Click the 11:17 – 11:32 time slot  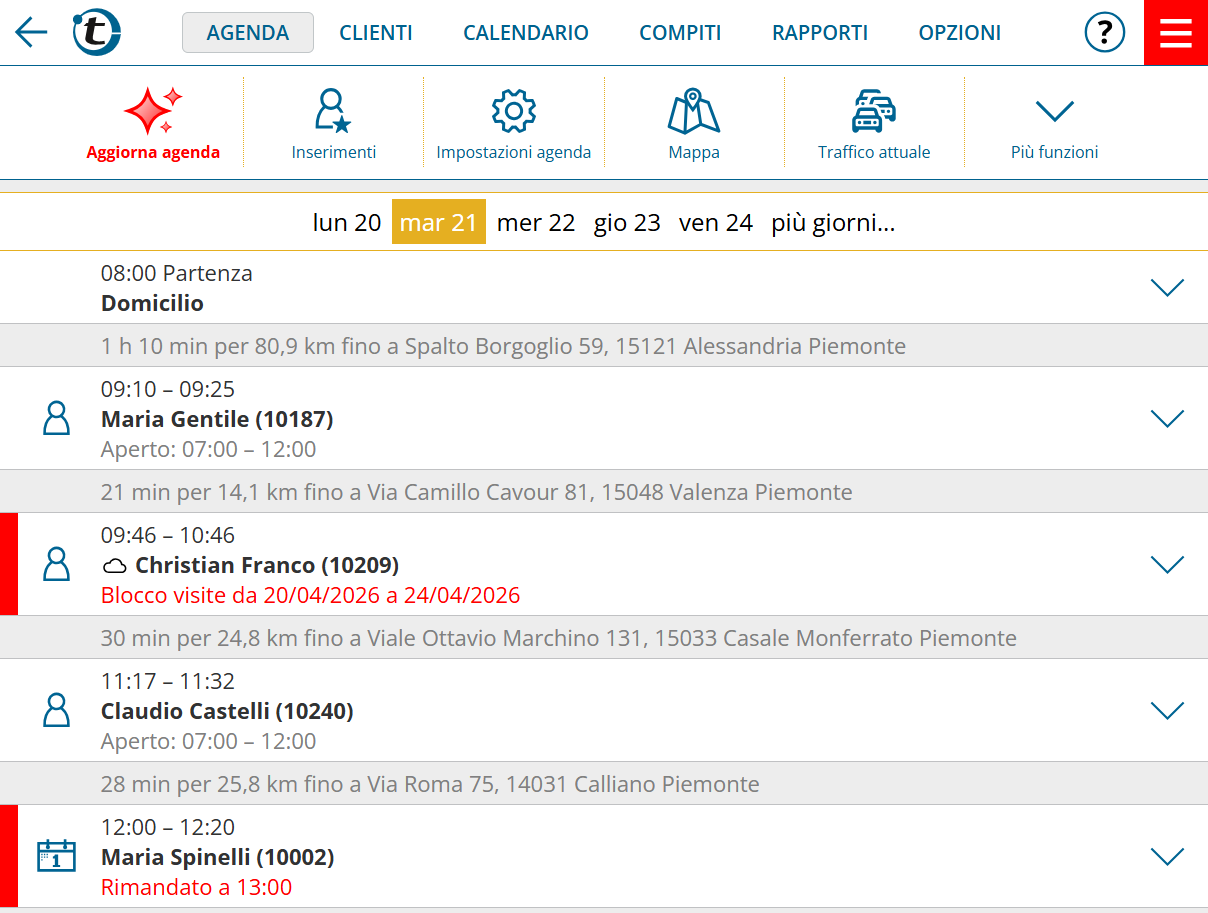coord(168,681)
